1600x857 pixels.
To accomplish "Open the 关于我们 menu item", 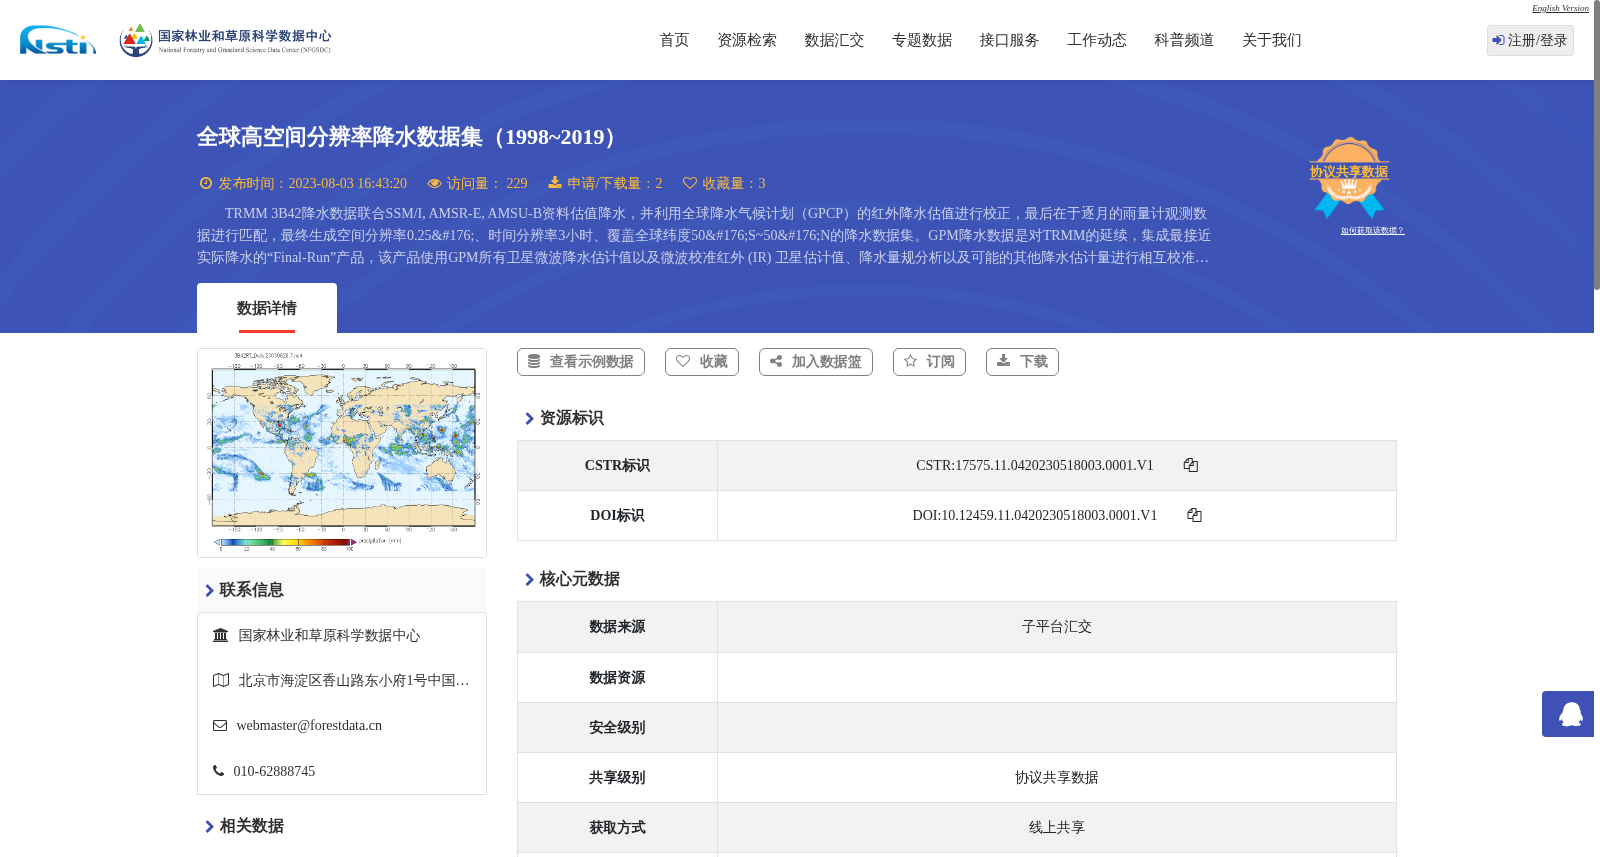I will click(x=1272, y=40).
